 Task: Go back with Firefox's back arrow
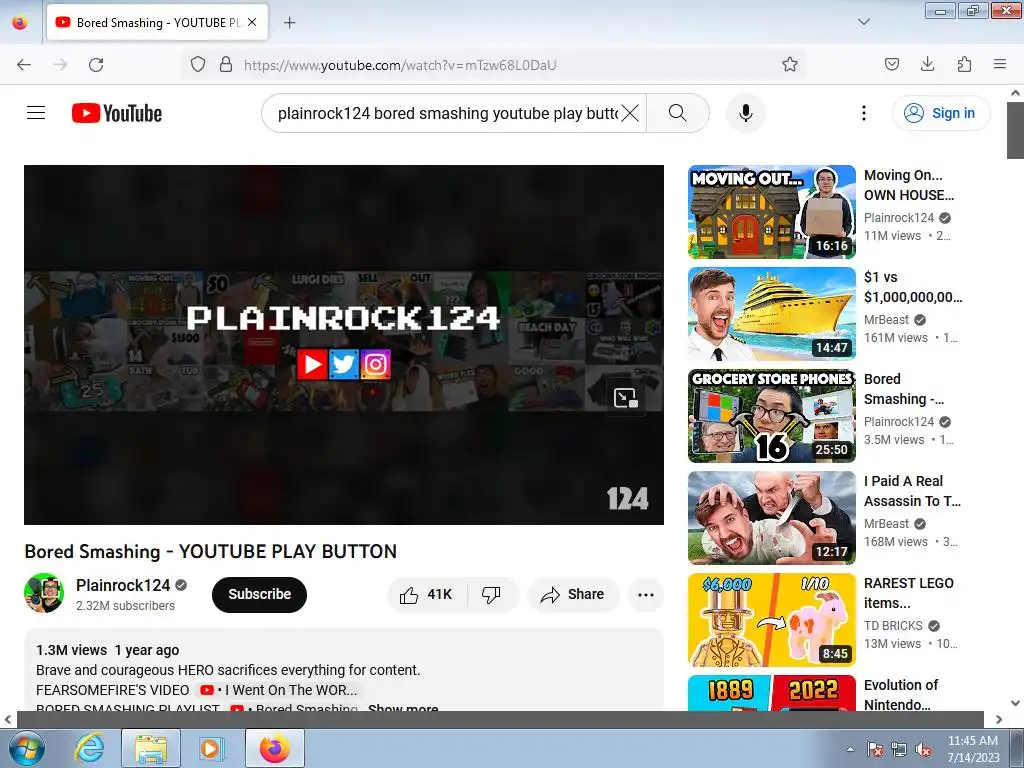[24, 65]
